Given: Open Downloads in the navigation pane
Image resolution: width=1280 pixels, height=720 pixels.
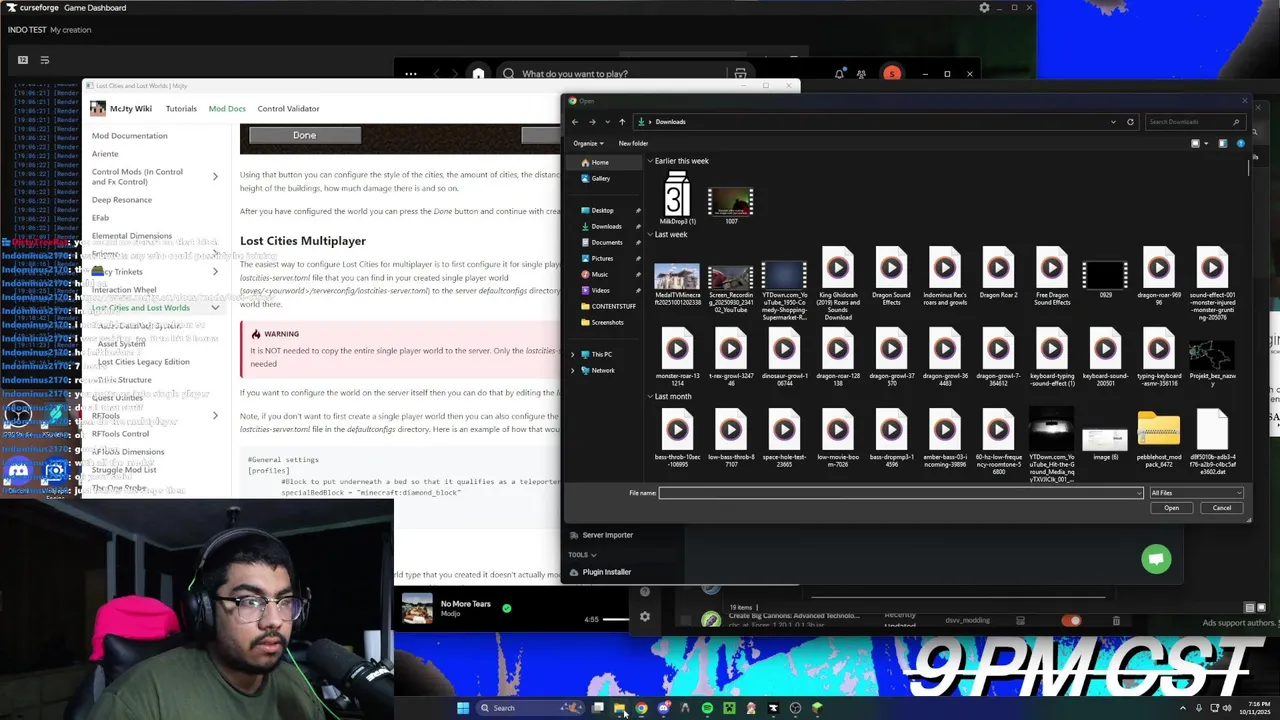Looking at the screenshot, I should [606, 226].
